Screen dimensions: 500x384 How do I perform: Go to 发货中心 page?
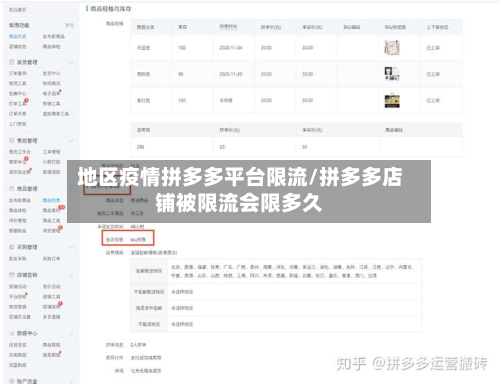(51, 73)
